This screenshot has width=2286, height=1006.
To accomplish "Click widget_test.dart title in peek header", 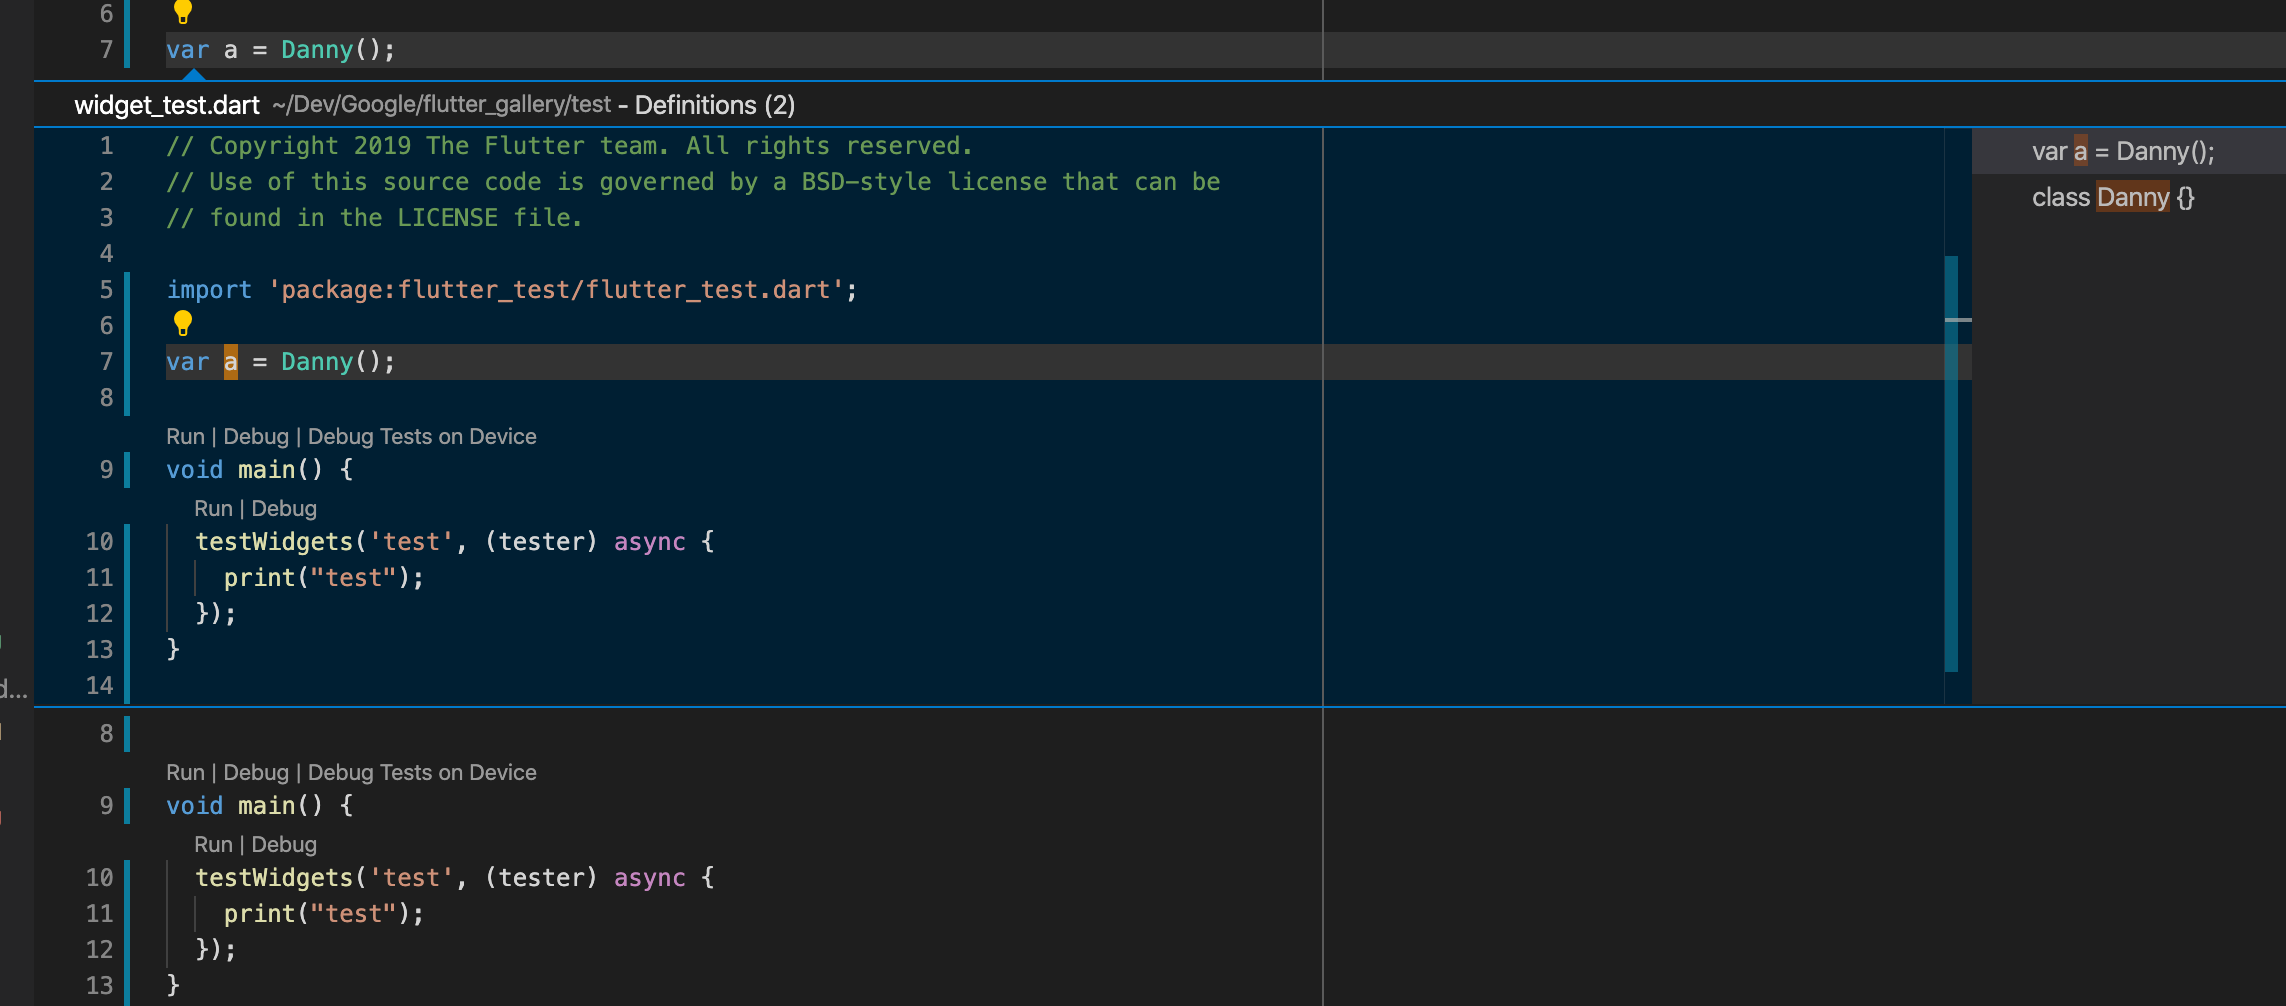I will (x=167, y=105).
